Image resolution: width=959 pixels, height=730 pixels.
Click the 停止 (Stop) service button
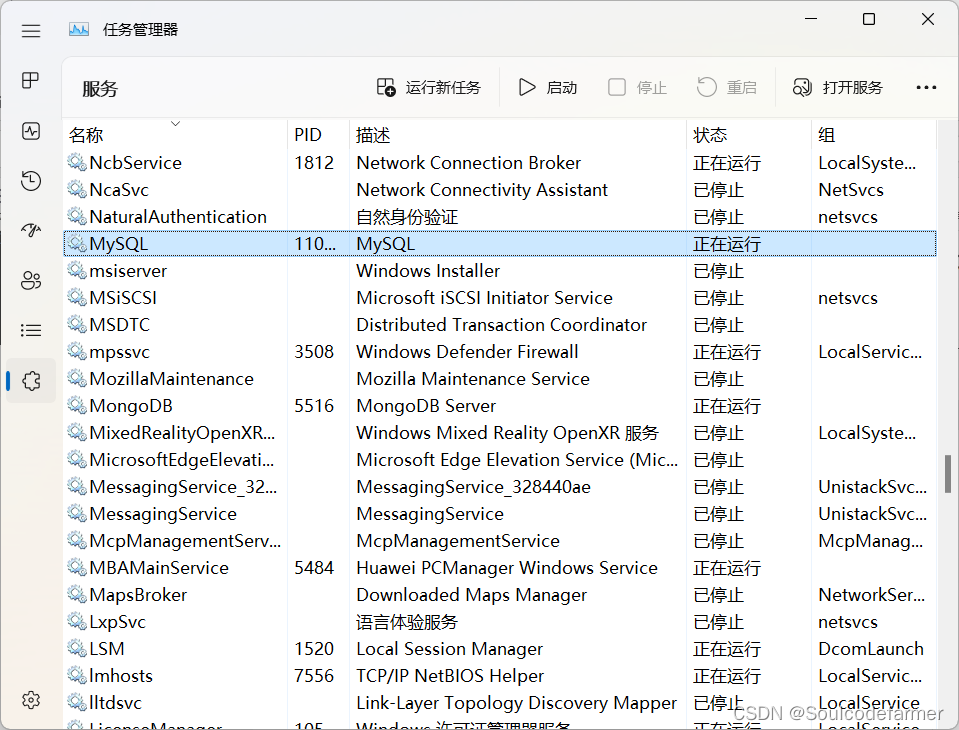(x=637, y=87)
